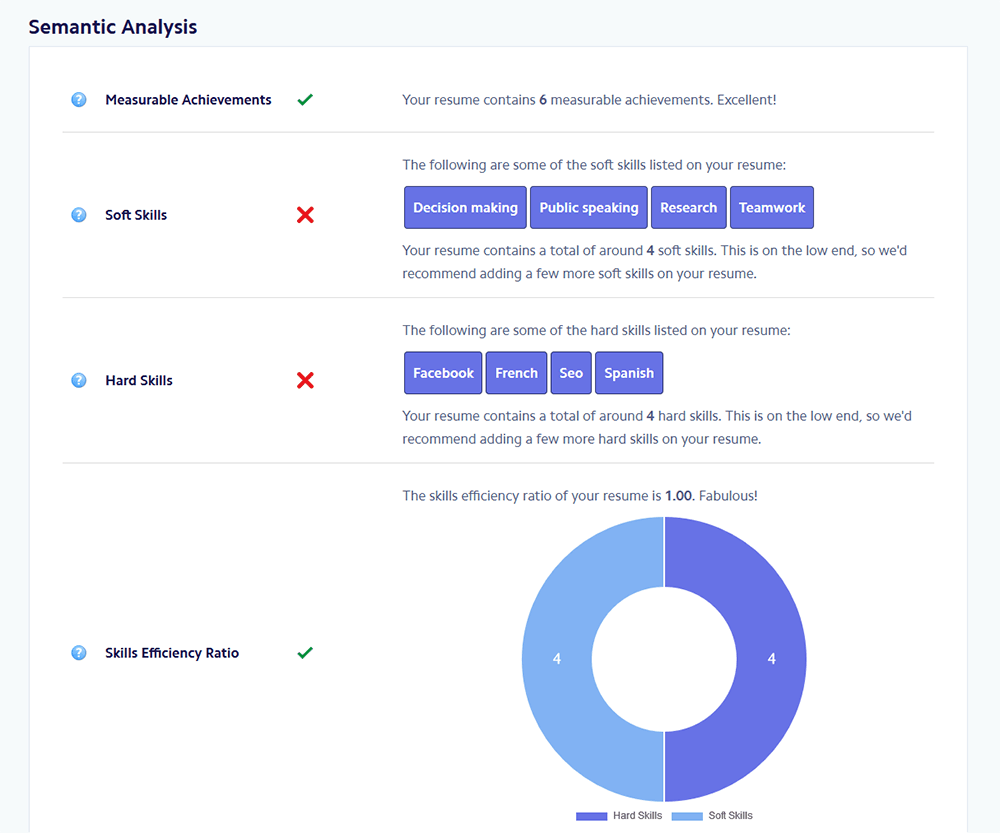Click the Public speaking skill badge
This screenshot has width=1000, height=833.
(x=589, y=207)
